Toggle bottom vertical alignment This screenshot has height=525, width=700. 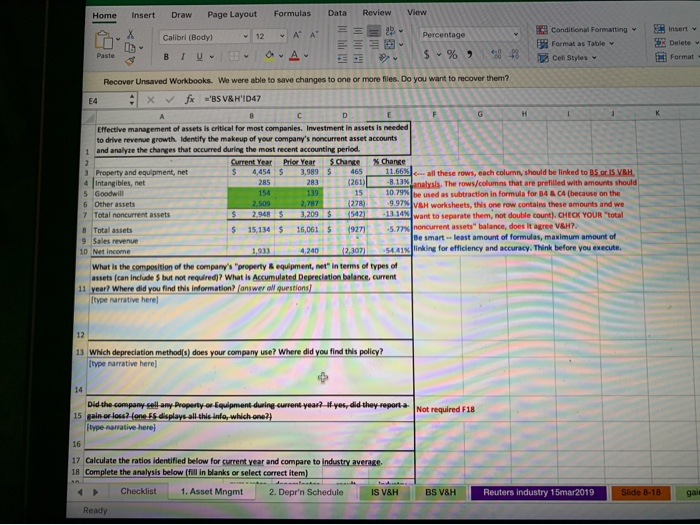(374, 30)
